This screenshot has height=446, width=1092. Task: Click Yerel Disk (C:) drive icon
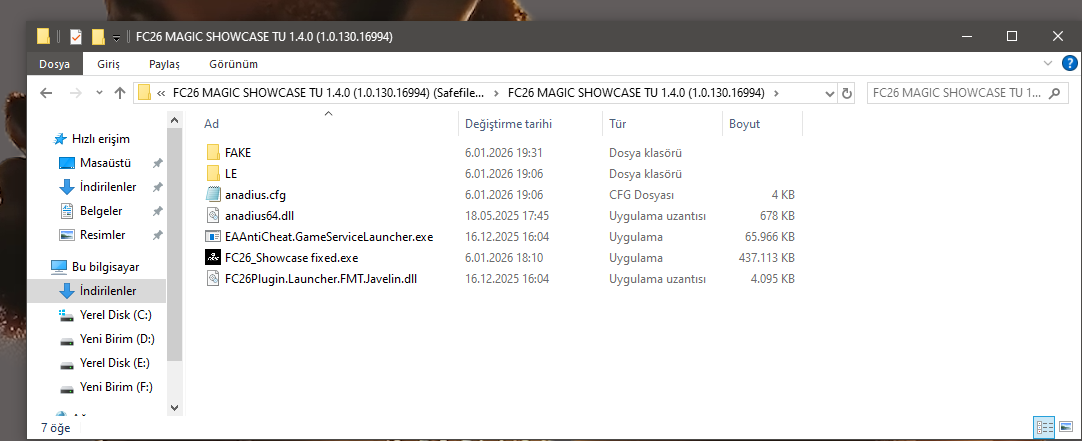67,315
